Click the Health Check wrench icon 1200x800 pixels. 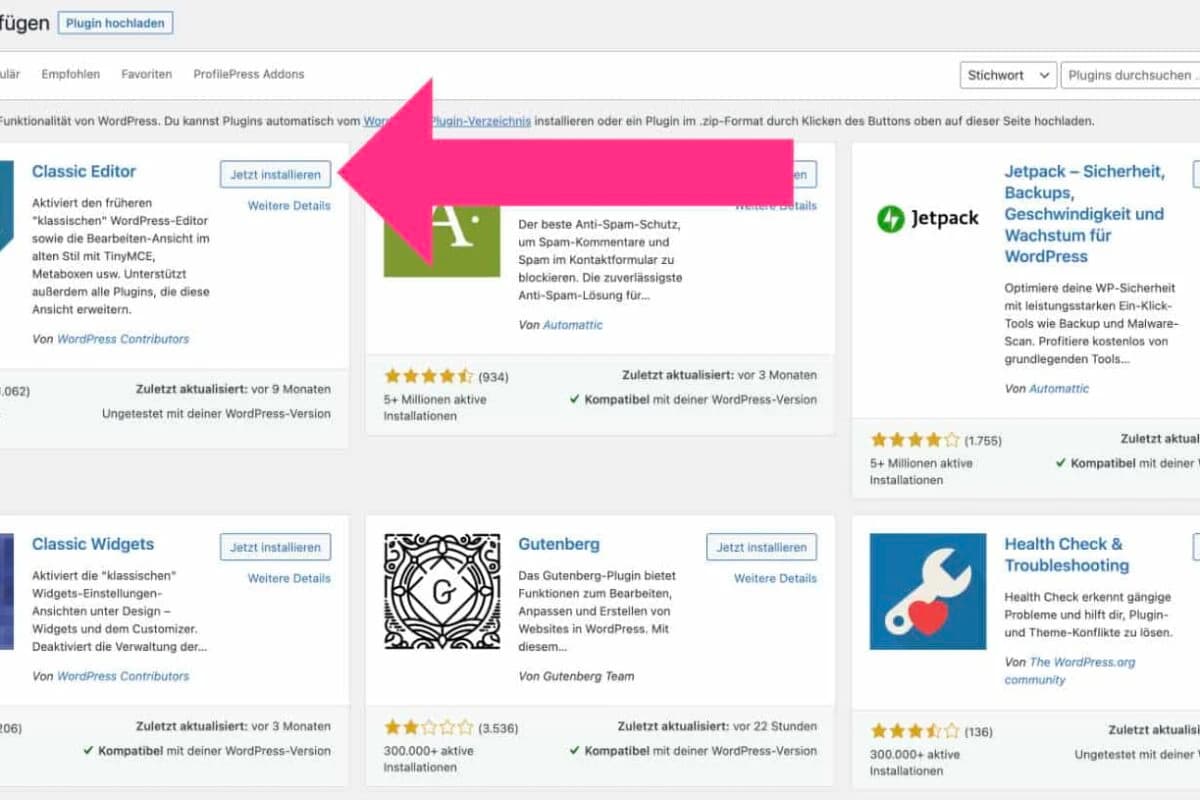pos(928,592)
